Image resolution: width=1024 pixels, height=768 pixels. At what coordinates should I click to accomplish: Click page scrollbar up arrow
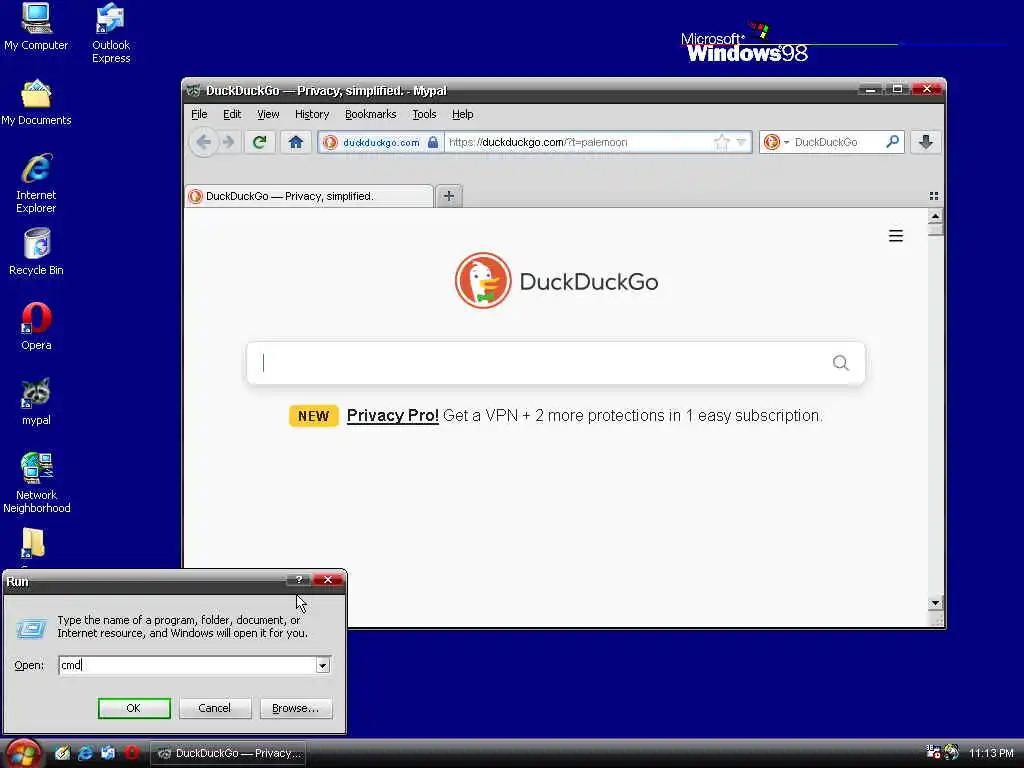[935, 216]
